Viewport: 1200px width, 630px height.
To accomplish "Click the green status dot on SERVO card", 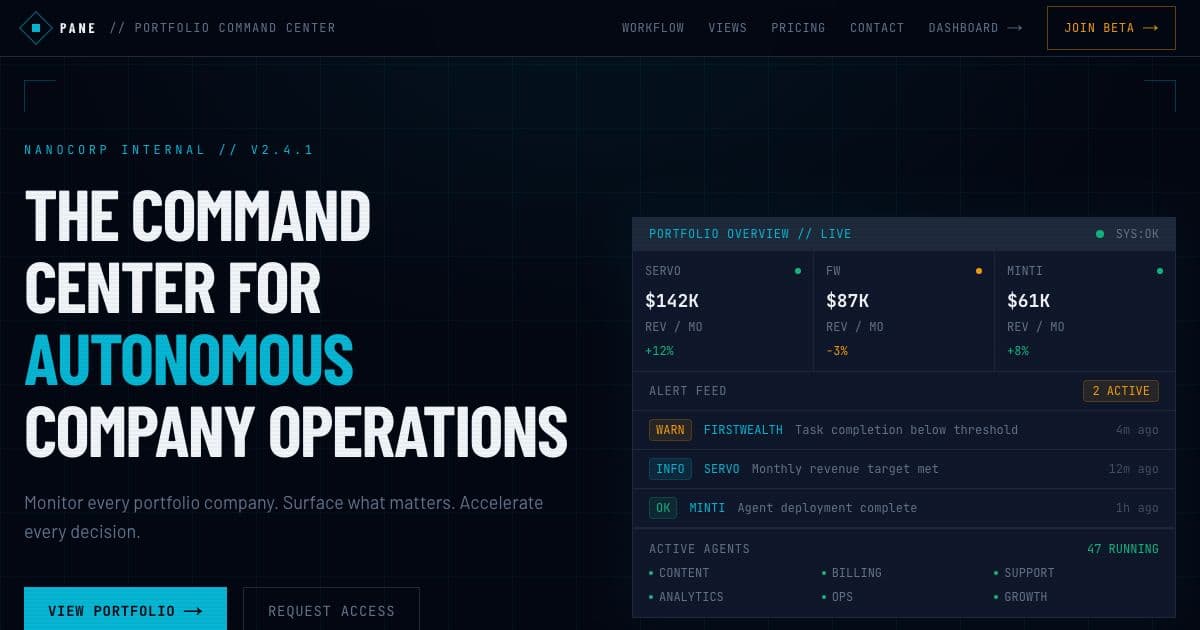I will point(797,271).
